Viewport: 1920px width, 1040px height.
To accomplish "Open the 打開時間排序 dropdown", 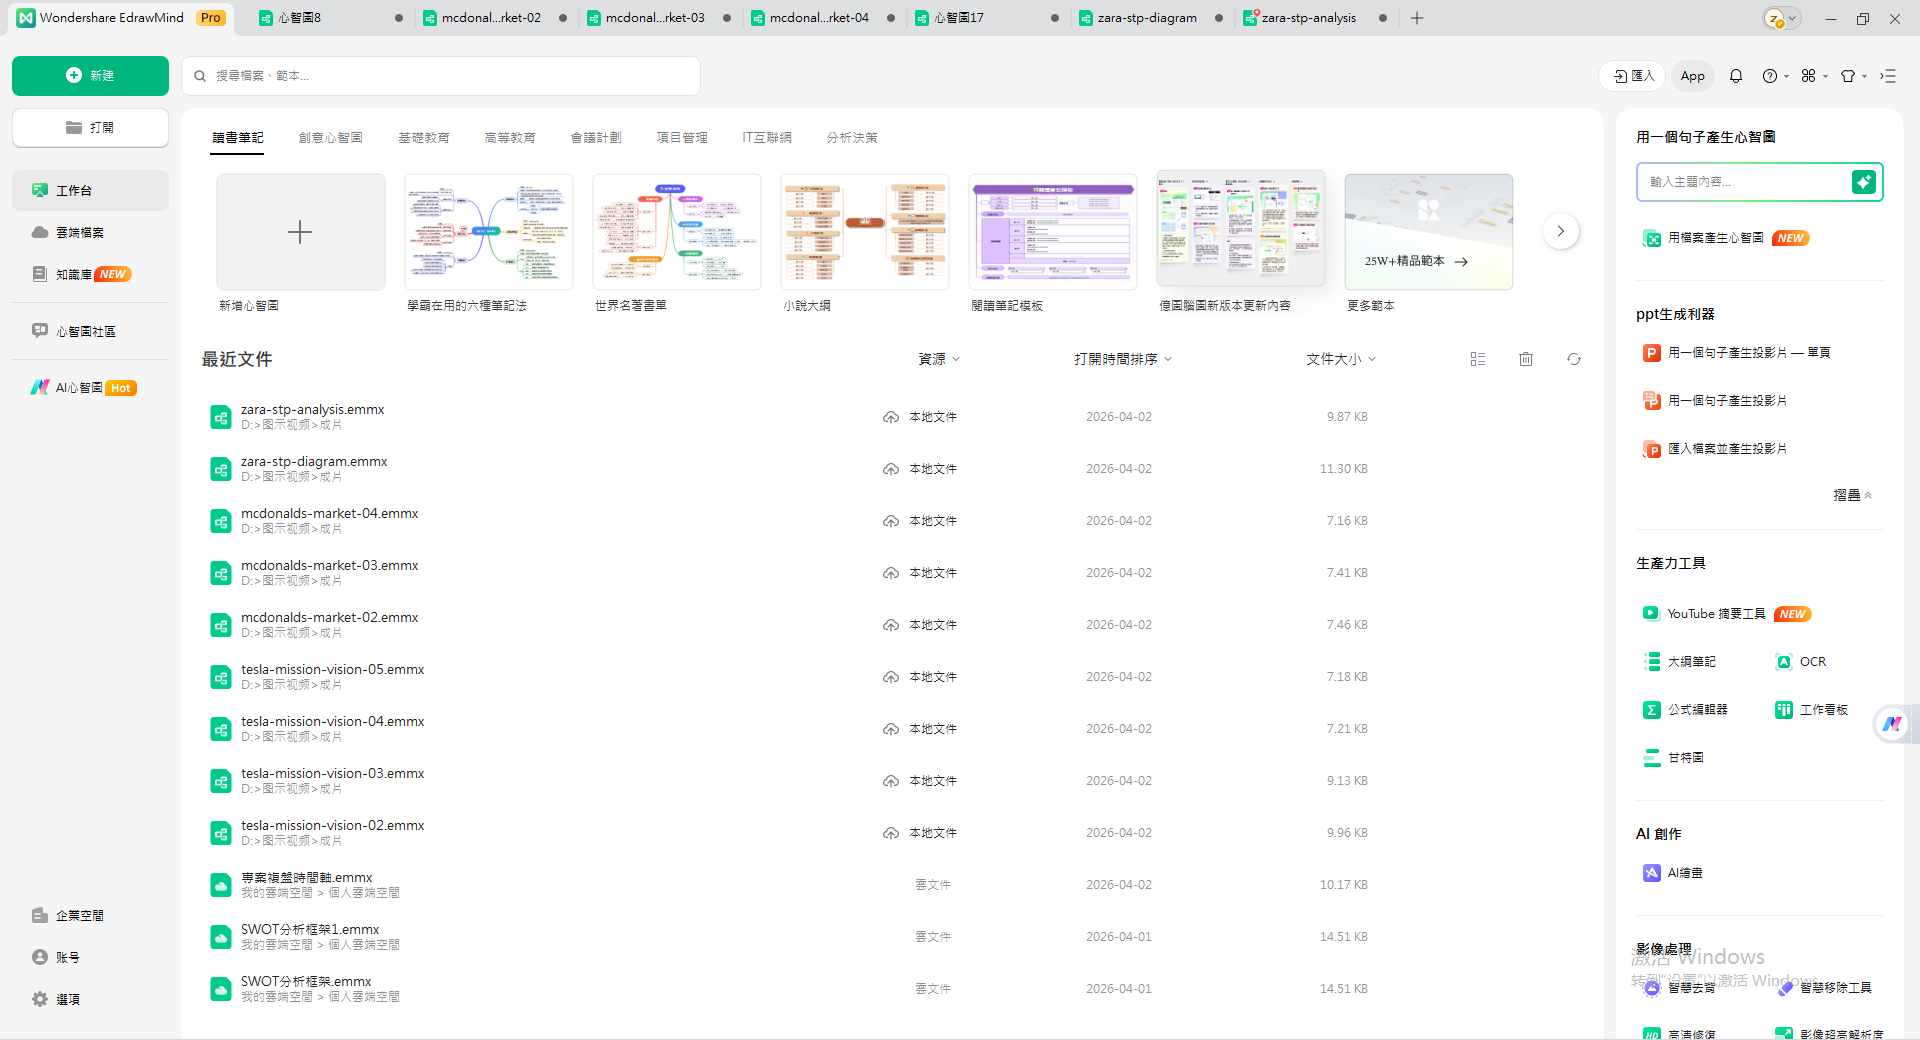I will pyautogui.click(x=1122, y=359).
